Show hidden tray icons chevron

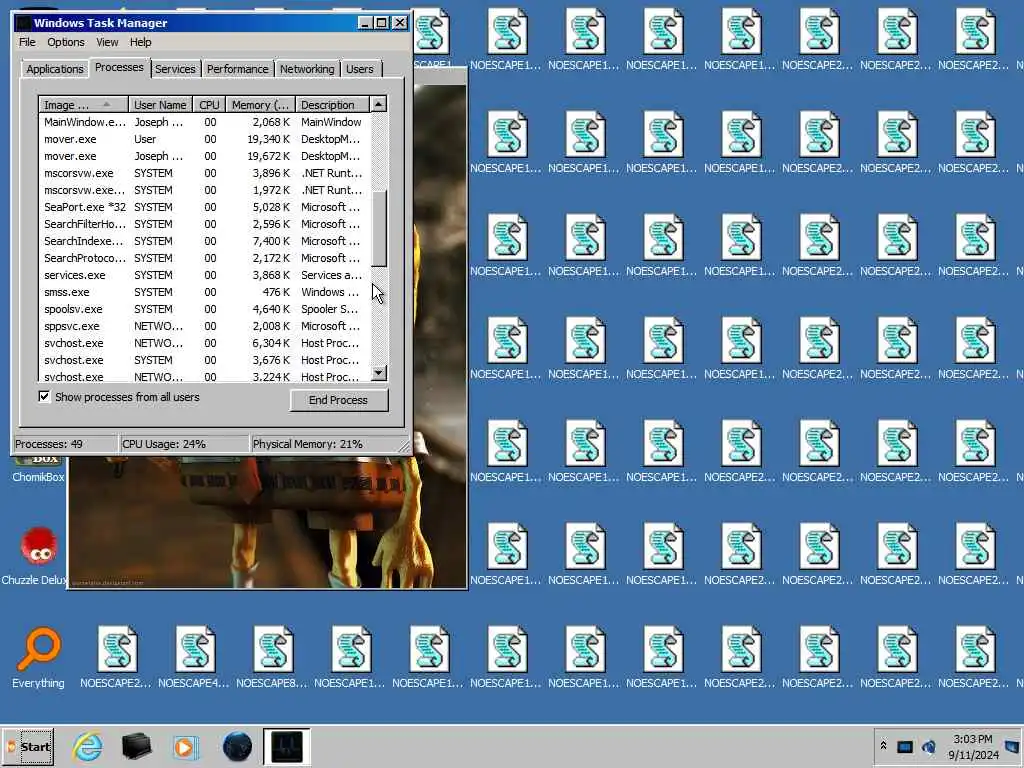pyautogui.click(x=884, y=746)
